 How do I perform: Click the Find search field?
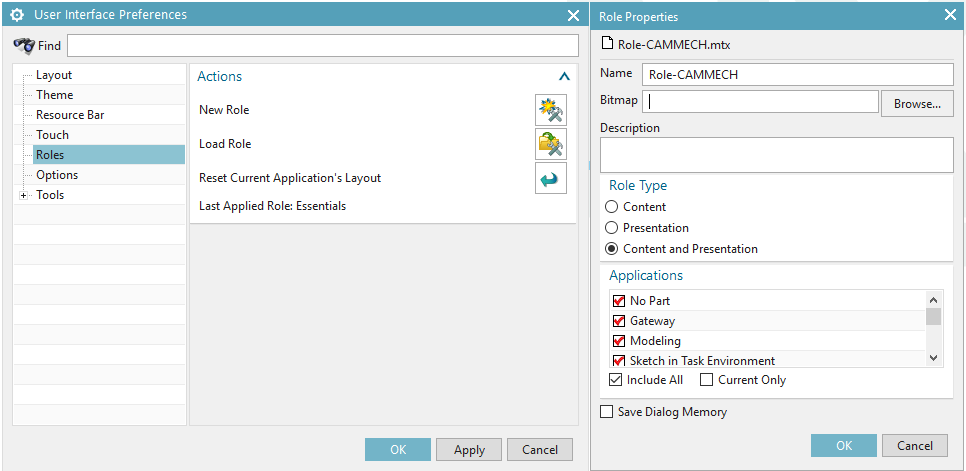[x=323, y=46]
